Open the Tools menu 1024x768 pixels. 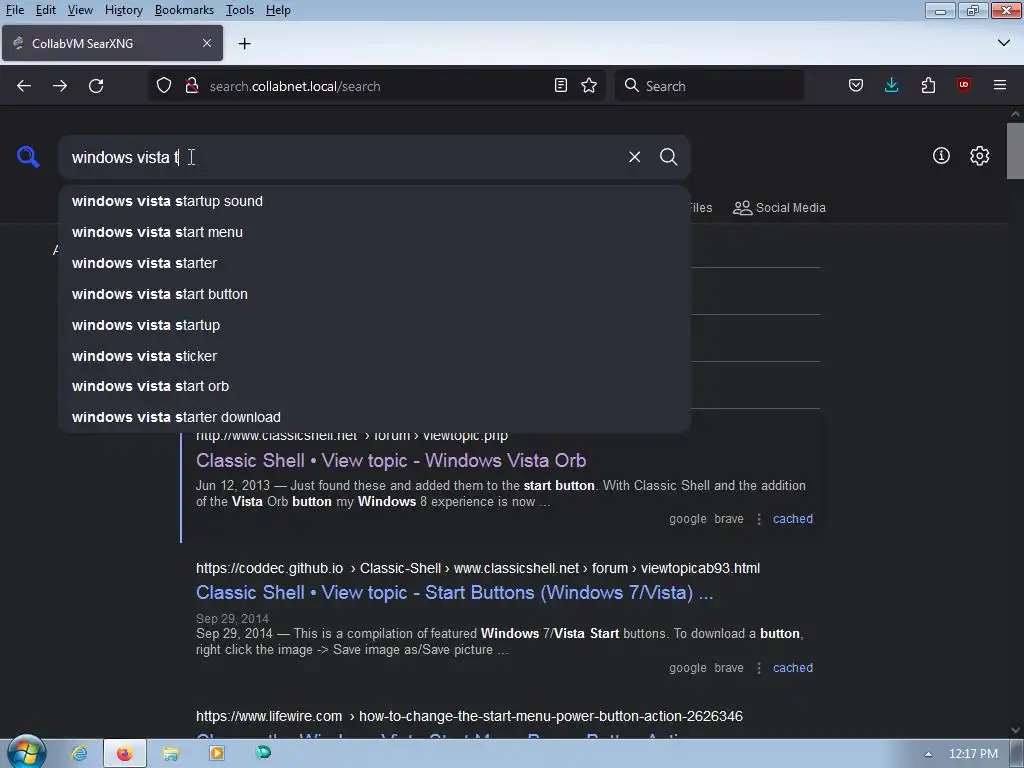click(x=240, y=10)
